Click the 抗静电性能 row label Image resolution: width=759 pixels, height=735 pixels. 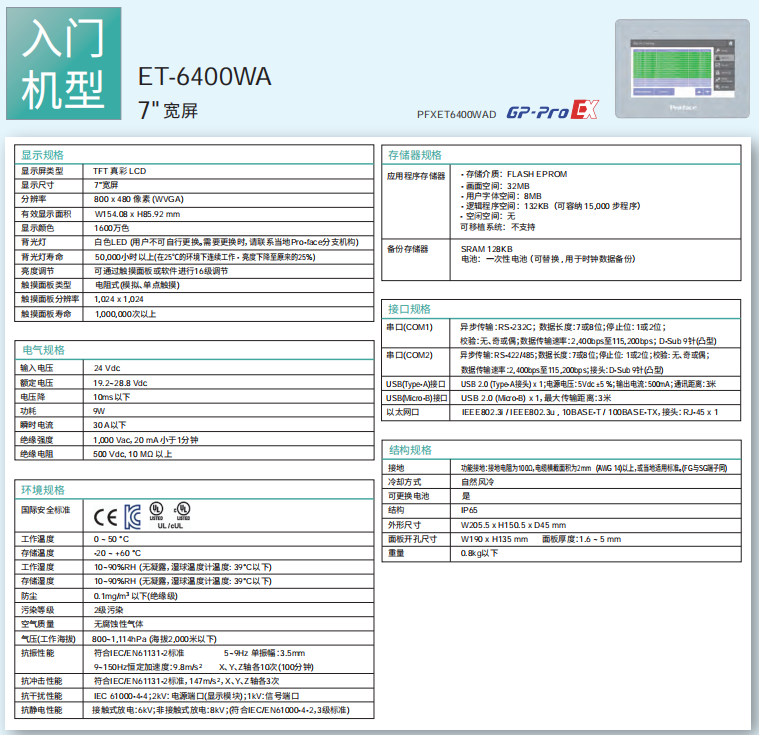tap(42, 710)
